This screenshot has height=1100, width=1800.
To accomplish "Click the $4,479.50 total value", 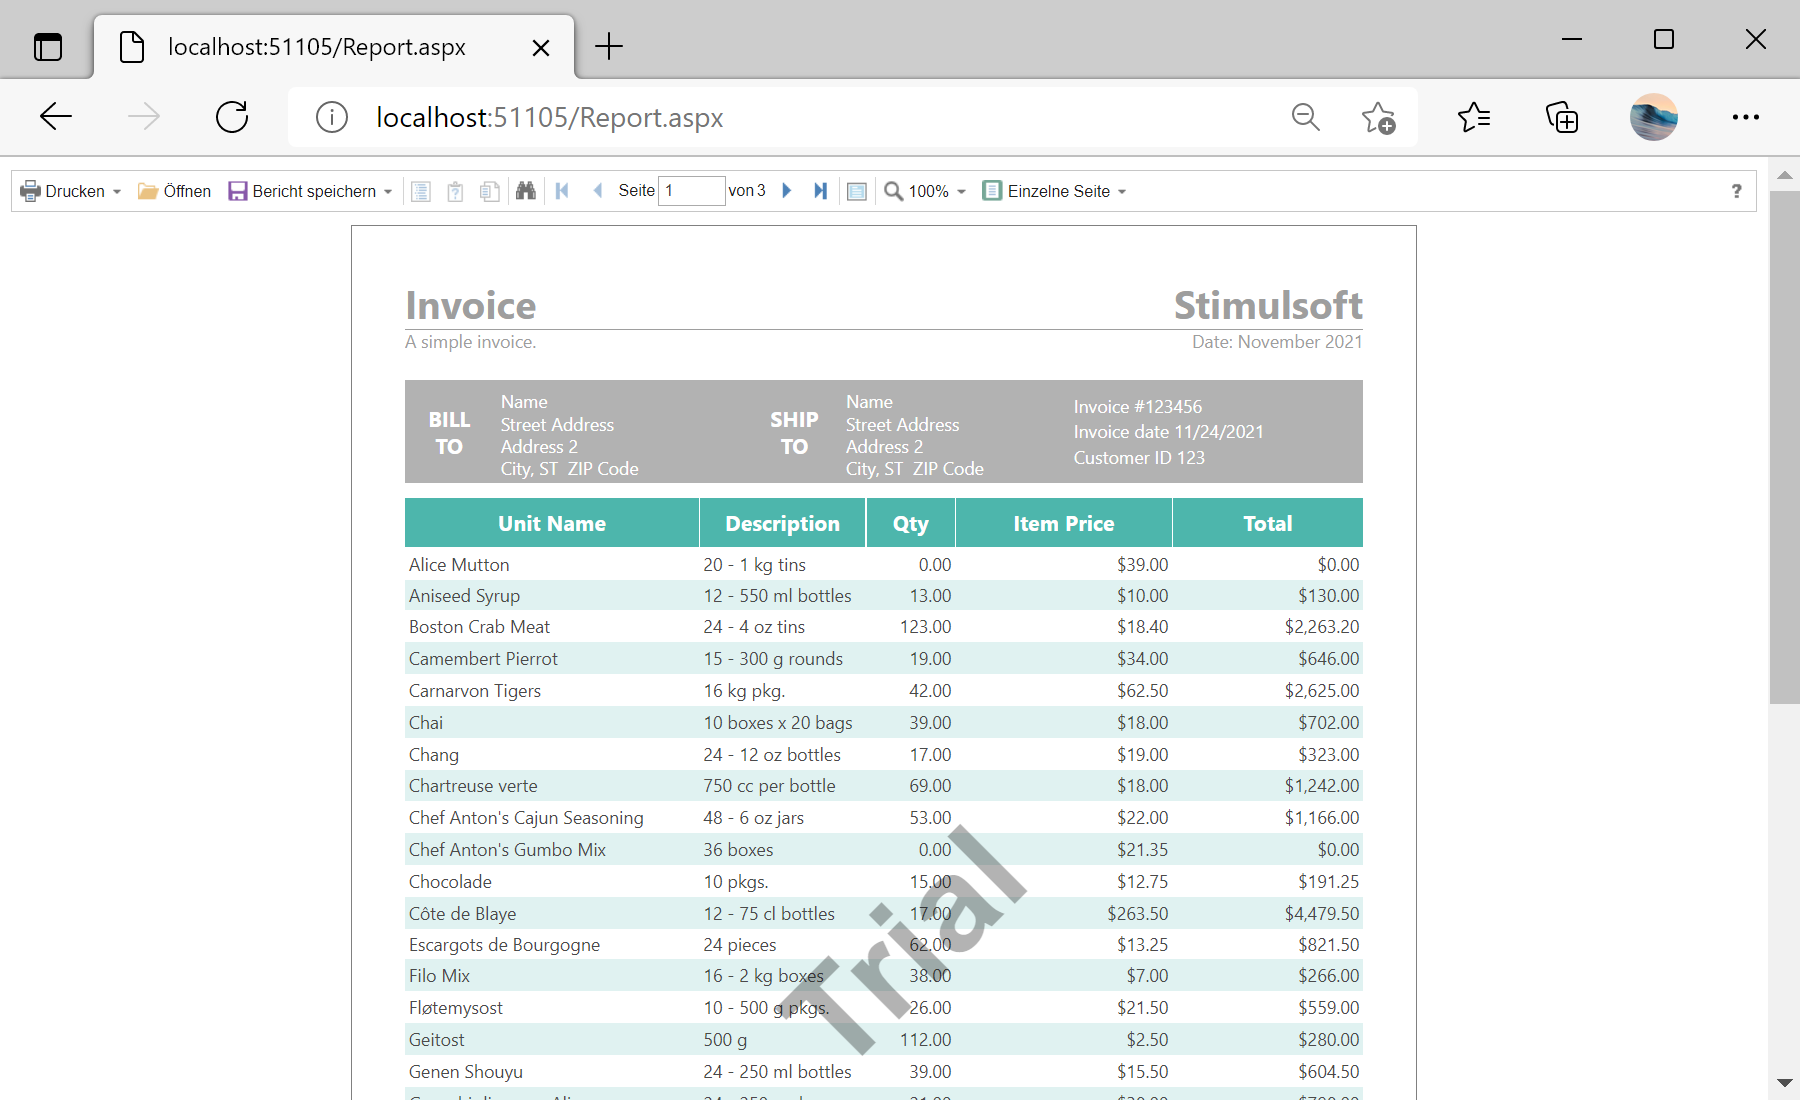I will [1322, 914].
